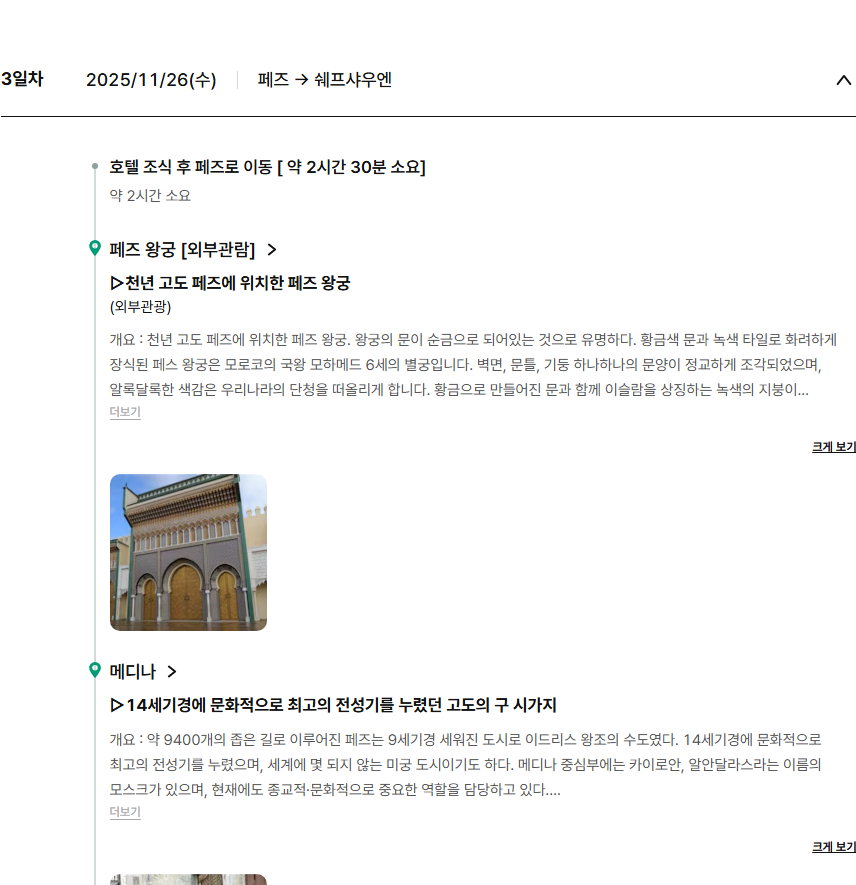This screenshot has width=856, height=885.
Task: Open the Fez palace gate thumbnail
Action: point(188,552)
